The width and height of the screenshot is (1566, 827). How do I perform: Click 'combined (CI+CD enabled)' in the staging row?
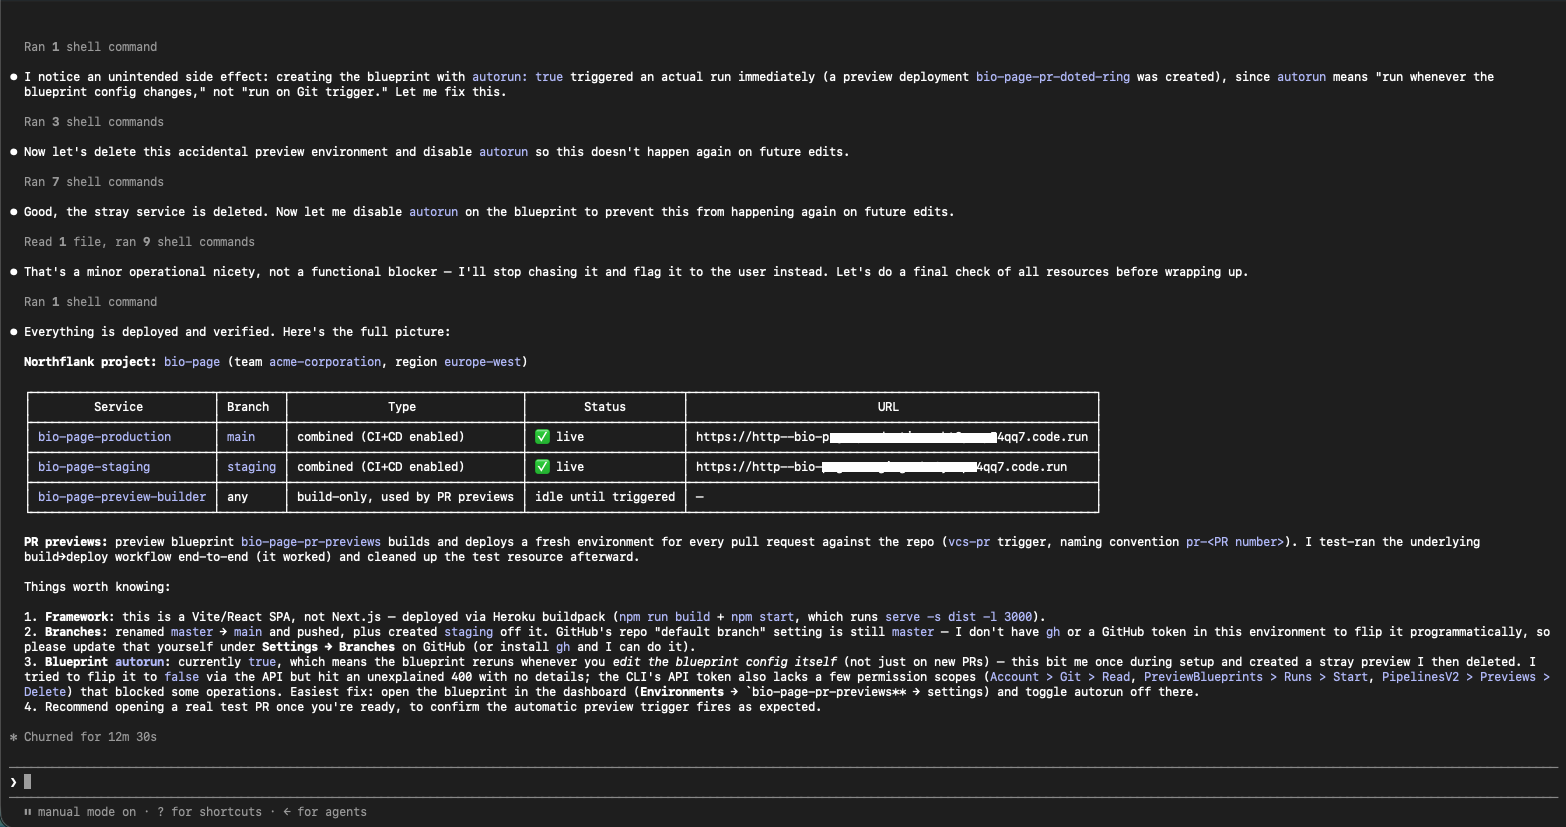(381, 467)
